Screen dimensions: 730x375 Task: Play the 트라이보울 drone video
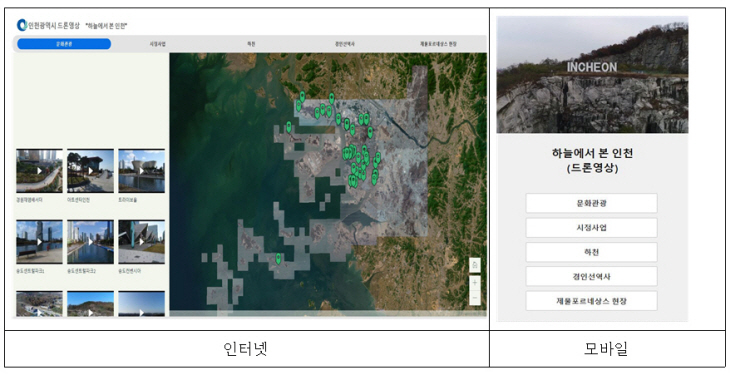[x=142, y=171]
